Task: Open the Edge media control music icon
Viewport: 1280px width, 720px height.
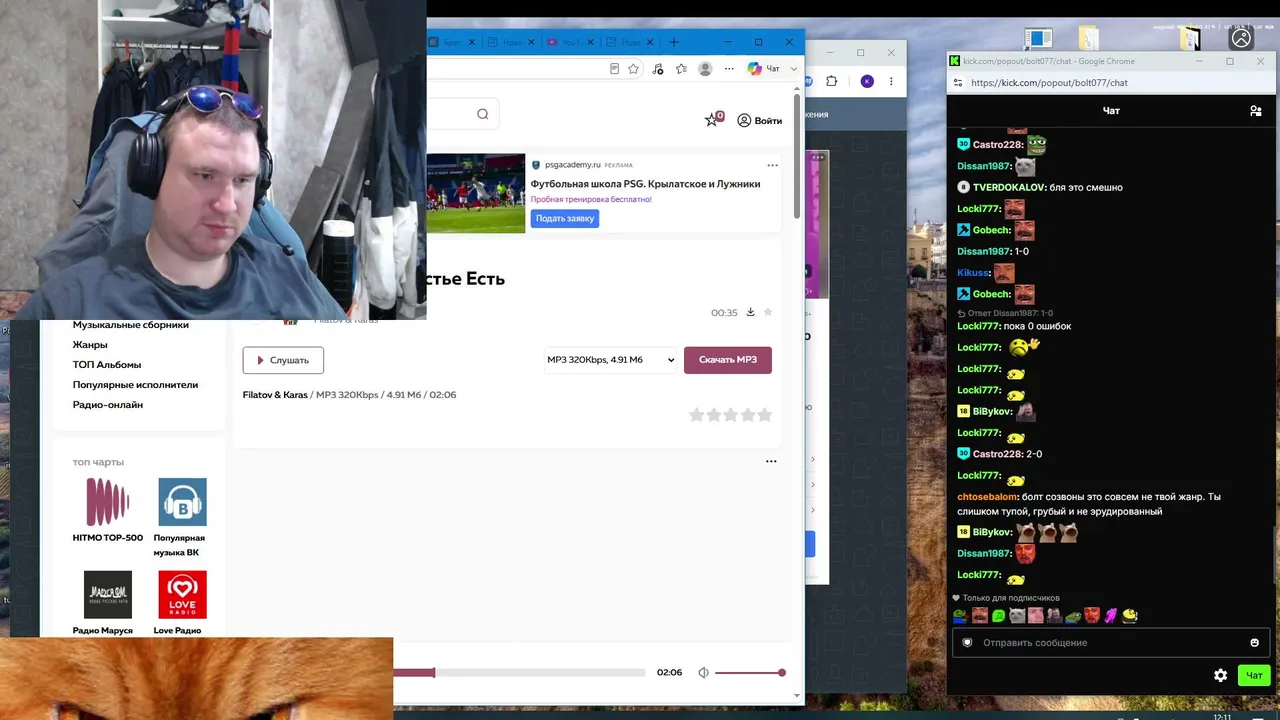Action: 657,69
